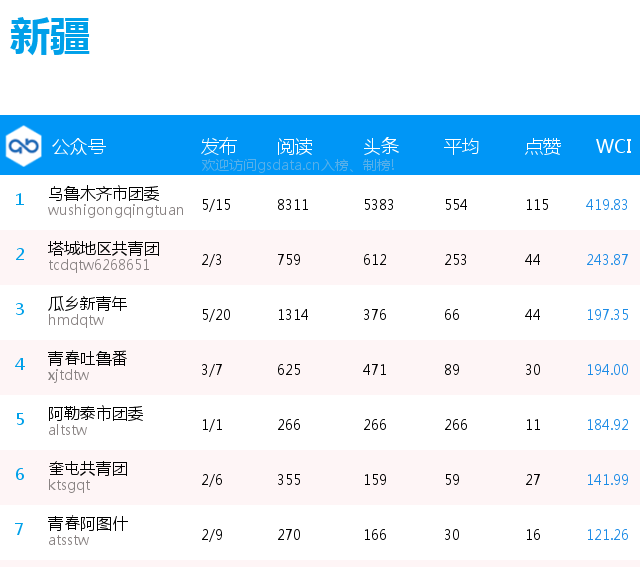This screenshot has width=640, height=567.
Task: Click WCI value 184.92
Action: pos(607,425)
